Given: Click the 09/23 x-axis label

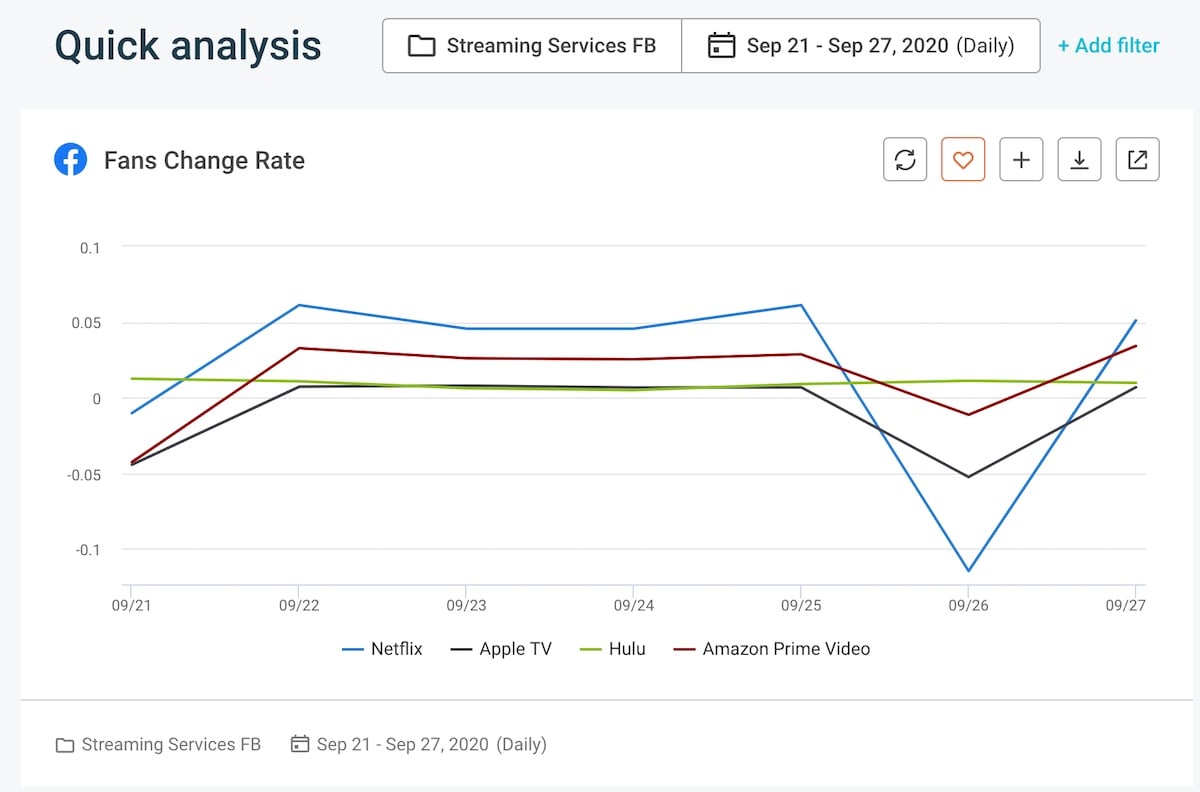Looking at the screenshot, I should pos(465,605).
